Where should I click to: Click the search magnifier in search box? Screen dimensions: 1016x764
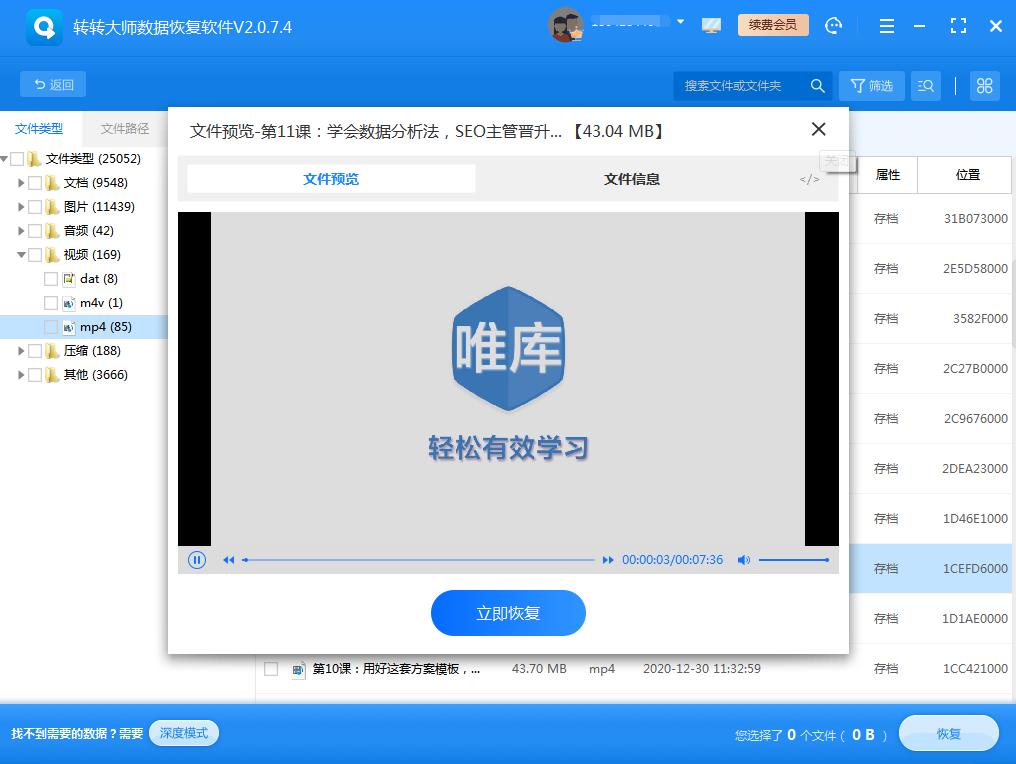point(817,85)
